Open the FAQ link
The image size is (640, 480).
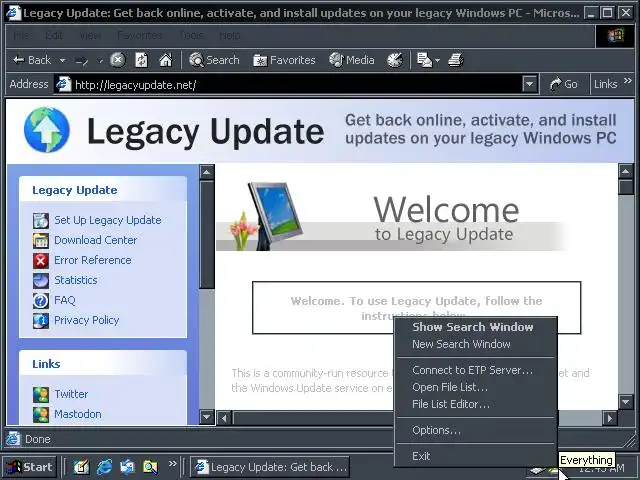click(x=65, y=300)
